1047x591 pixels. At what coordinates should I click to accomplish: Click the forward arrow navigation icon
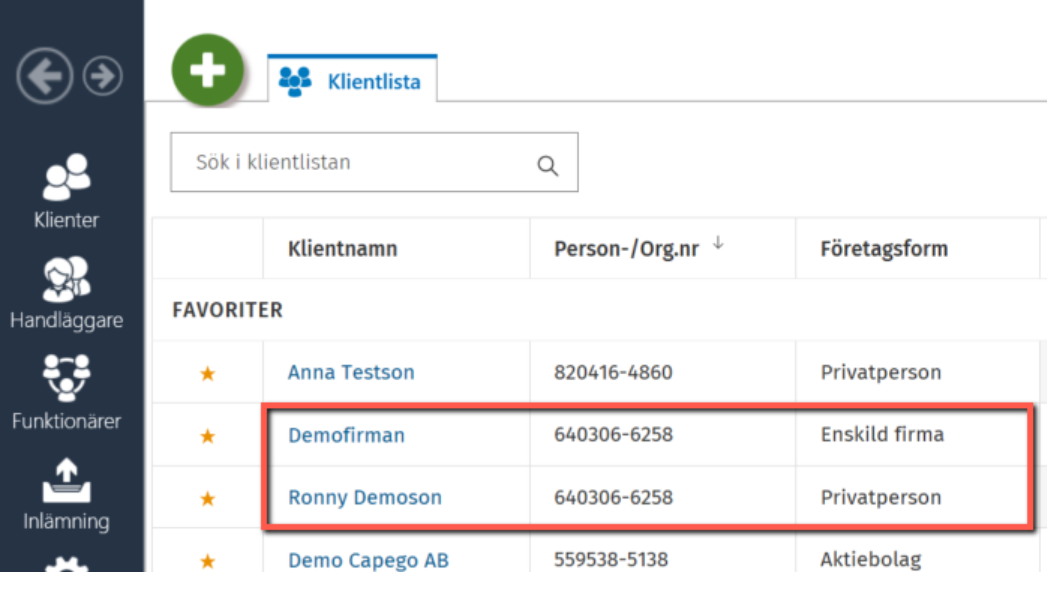103,76
